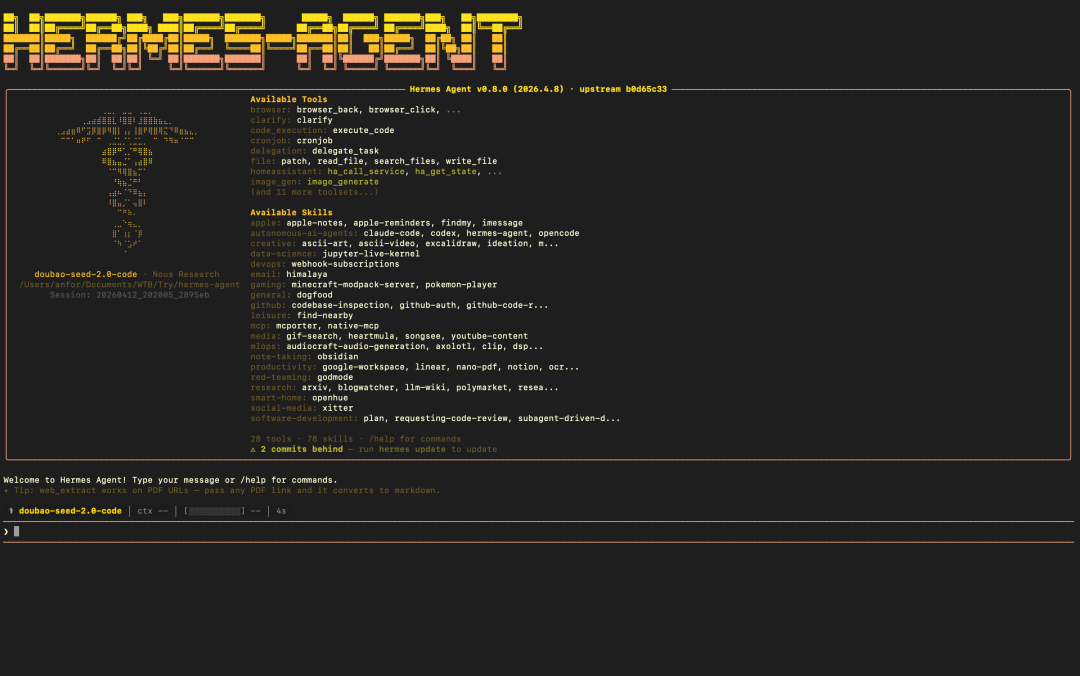
Task: Click the 'mcporter' skill name
Action: click(x=296, y=326)
